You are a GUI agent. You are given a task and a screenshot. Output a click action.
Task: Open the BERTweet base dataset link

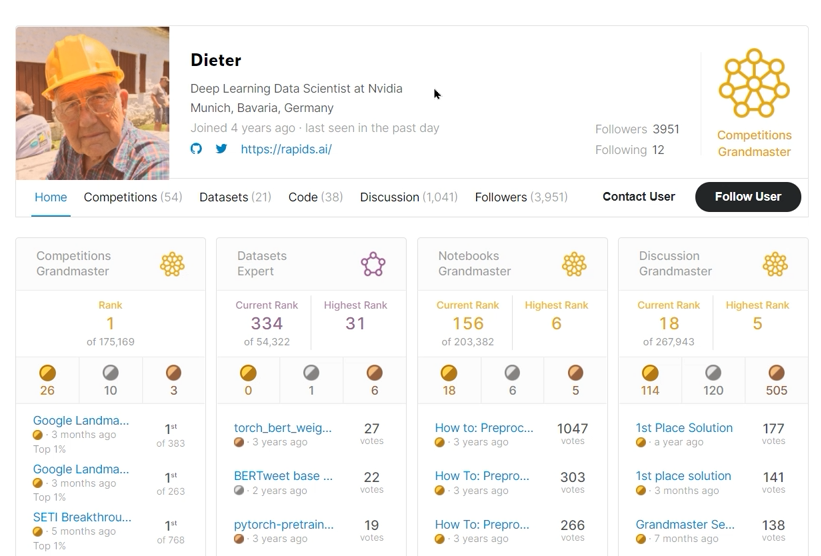point(283,476)
